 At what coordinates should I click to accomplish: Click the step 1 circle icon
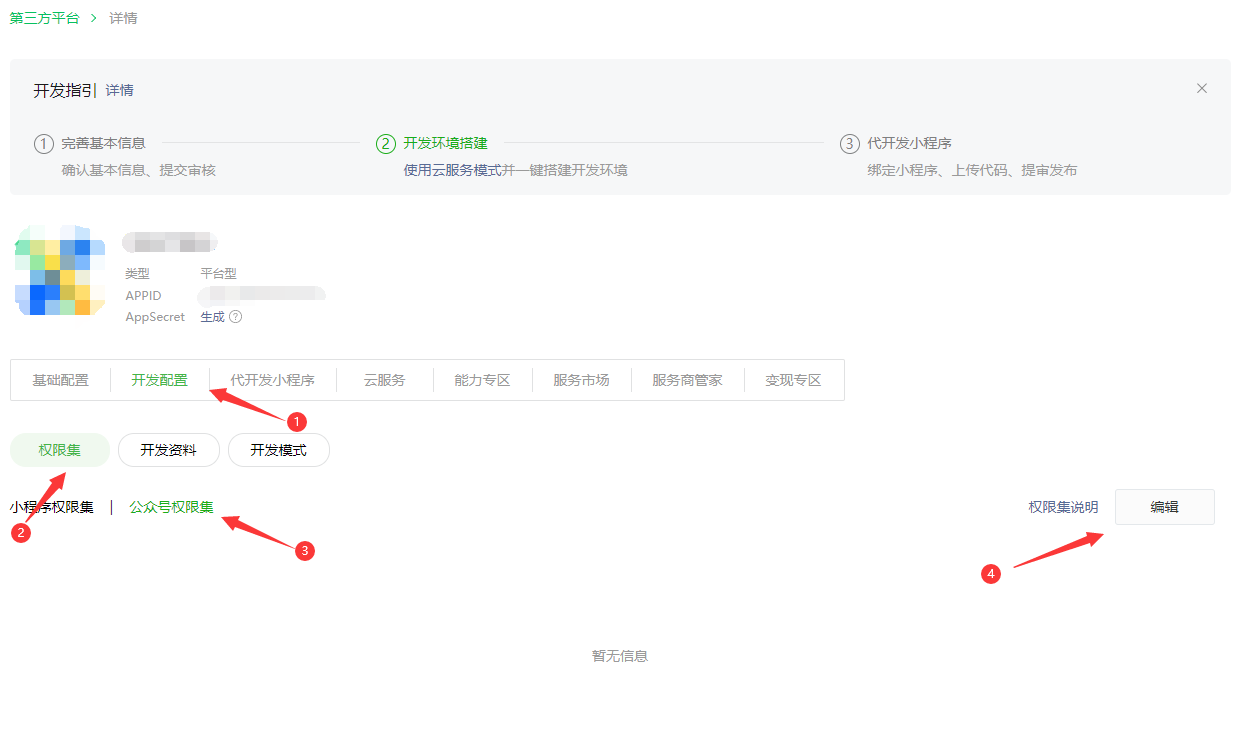coord(43,144)
